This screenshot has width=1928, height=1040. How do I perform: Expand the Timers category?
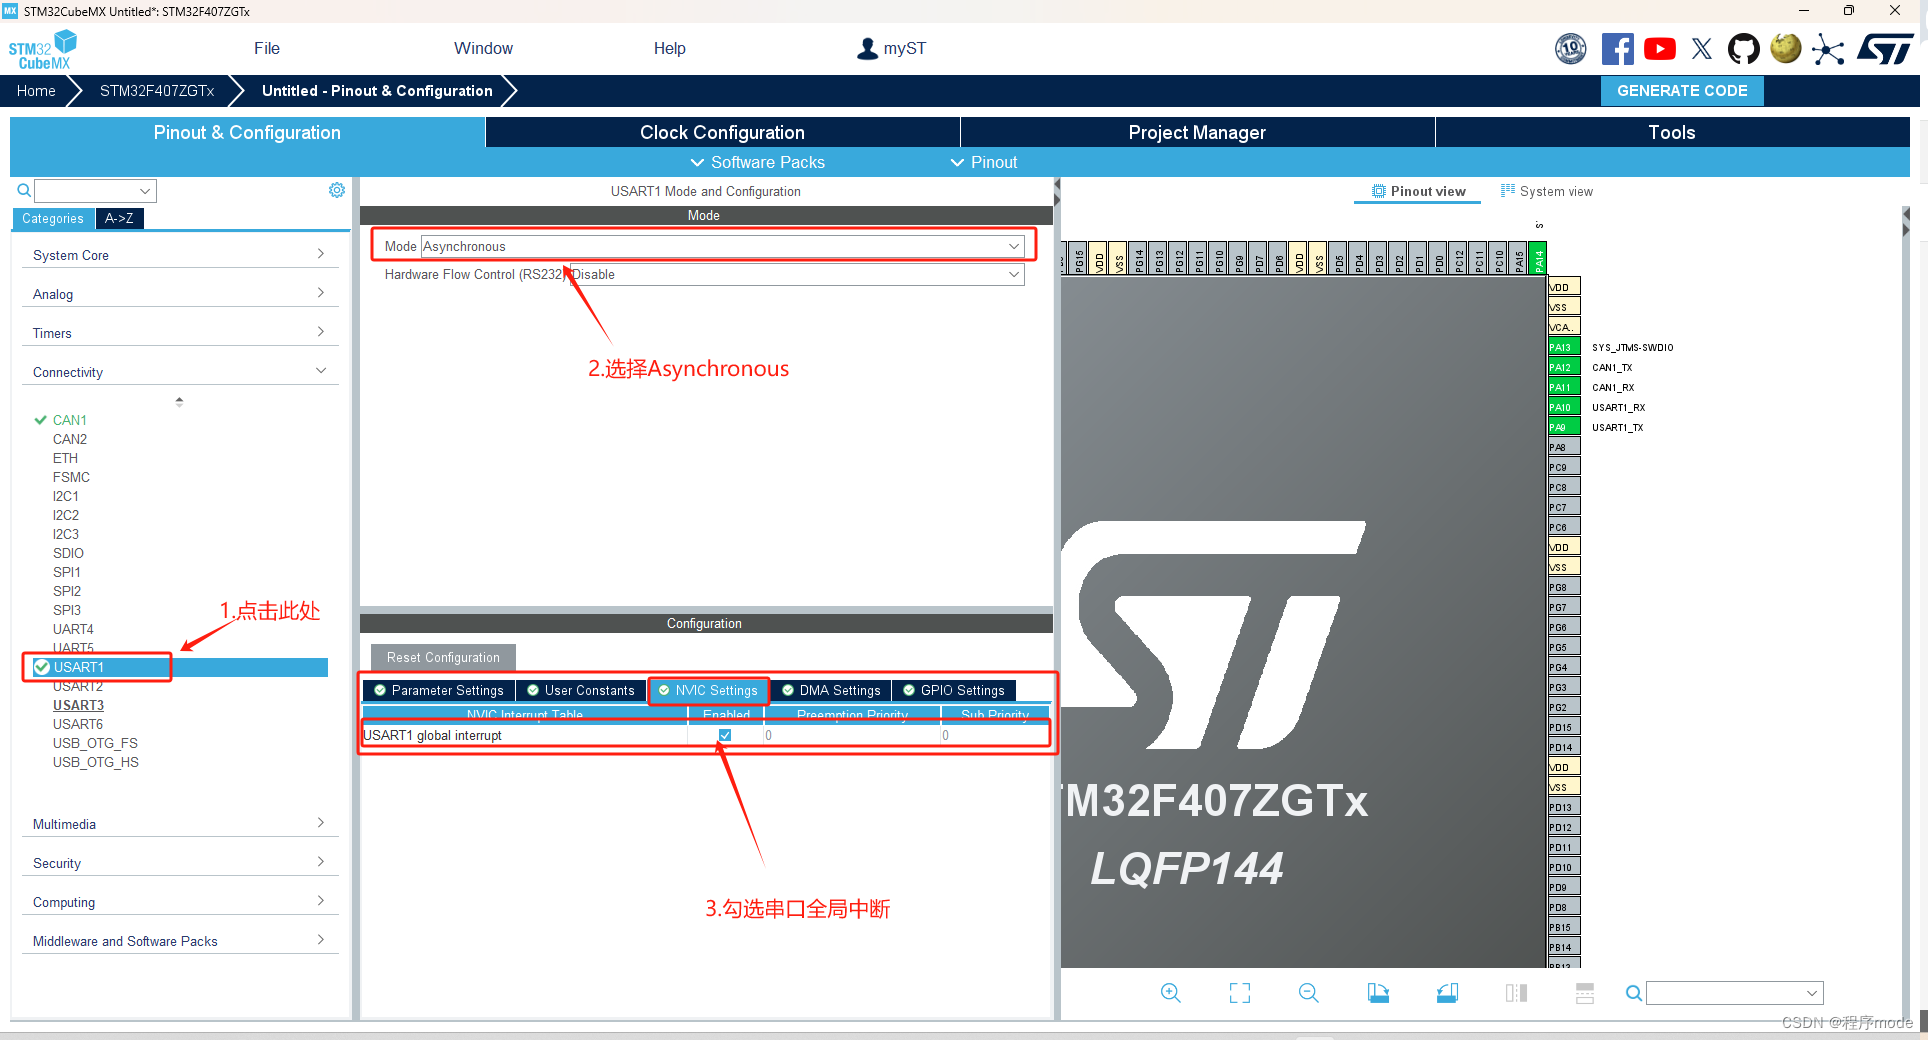tap(180, 333)
